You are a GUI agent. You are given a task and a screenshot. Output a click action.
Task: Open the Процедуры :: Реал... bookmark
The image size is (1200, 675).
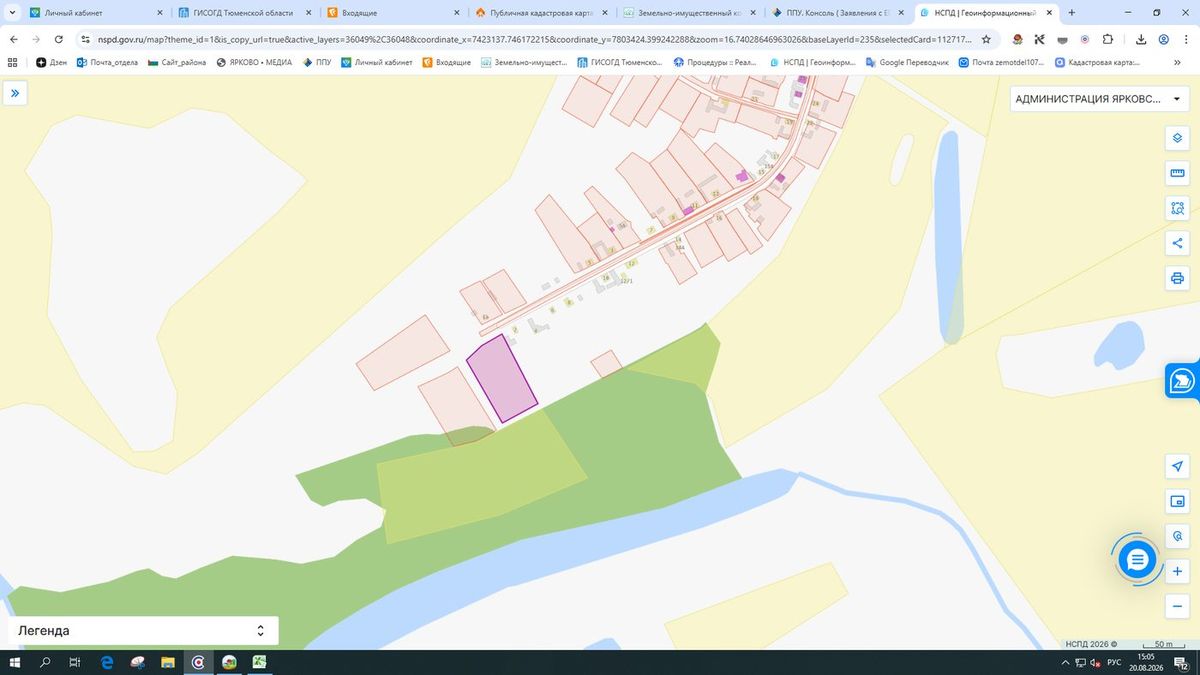[x=715, y=62]
